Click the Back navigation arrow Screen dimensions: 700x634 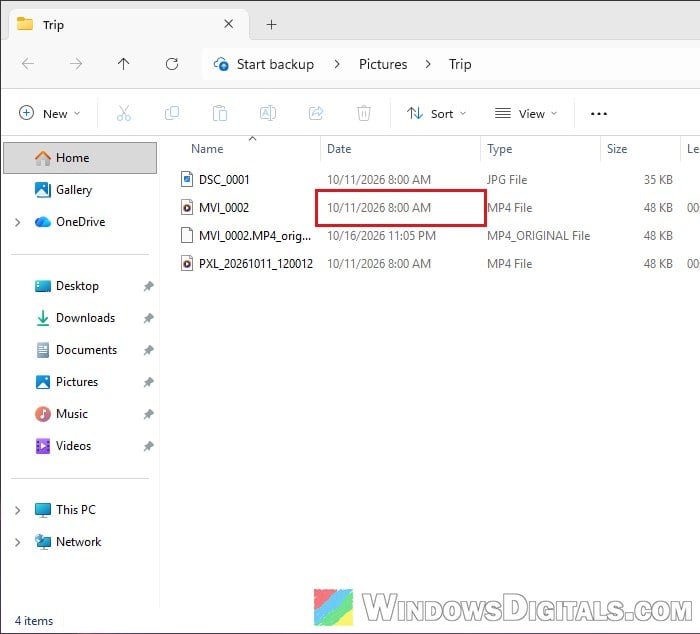point(28,64)
